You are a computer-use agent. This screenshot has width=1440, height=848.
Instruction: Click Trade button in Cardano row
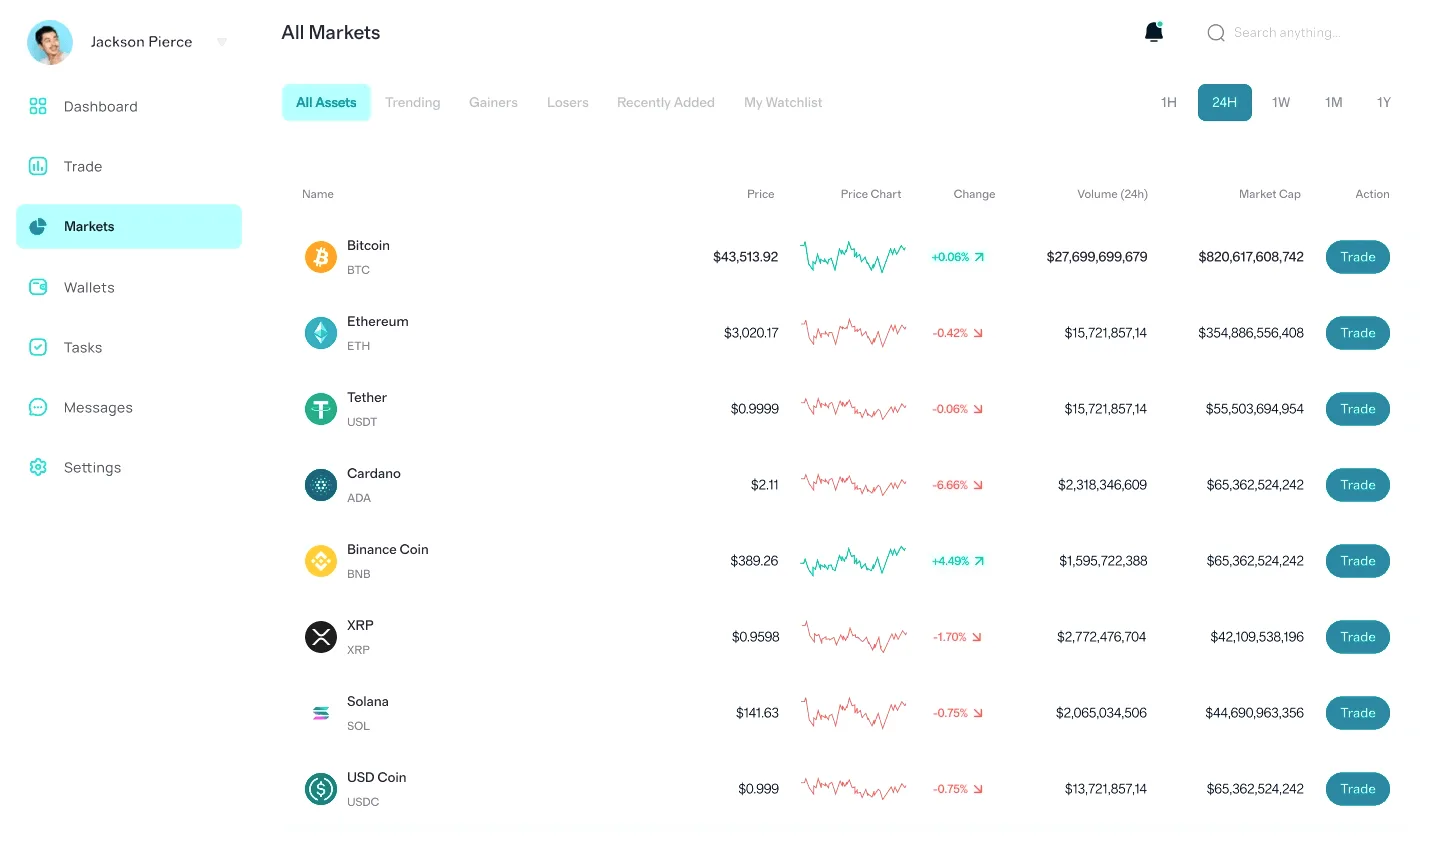point(1358,485)
